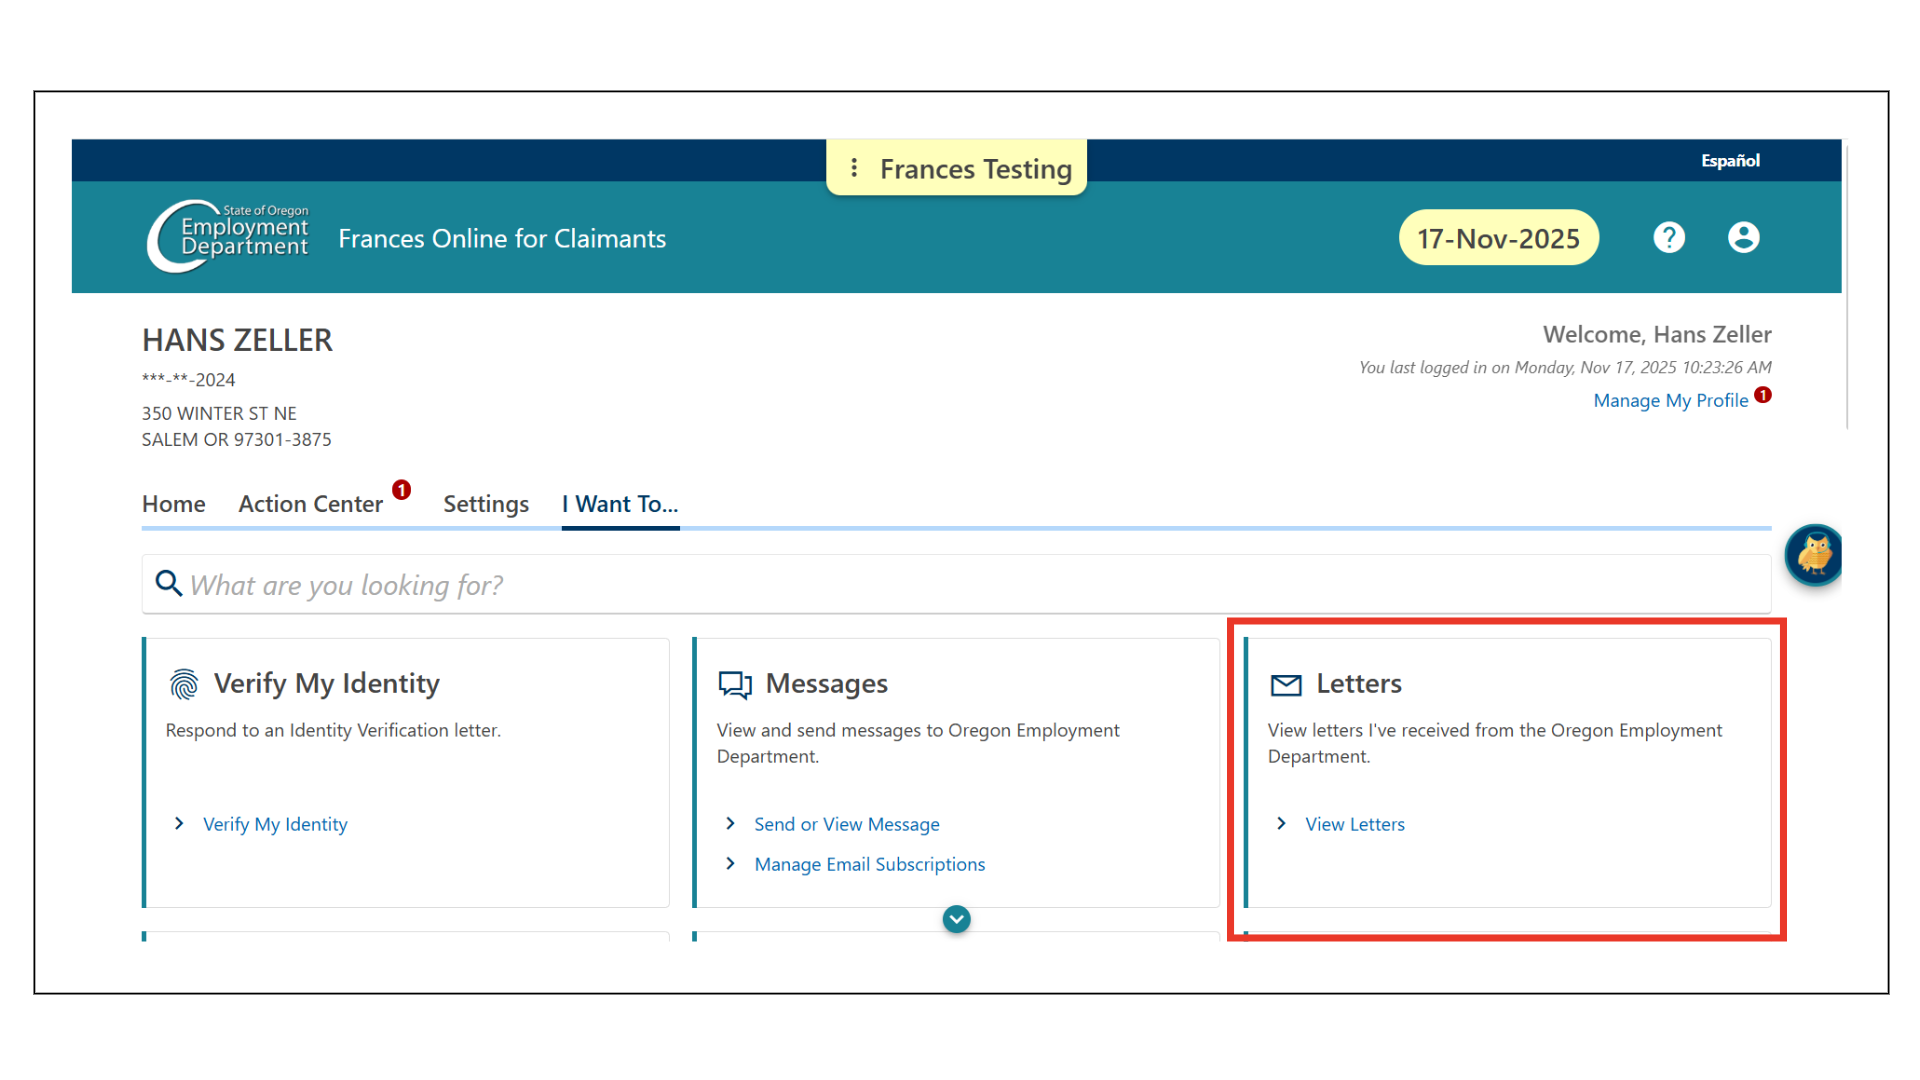Screen dimensions: 1920x1080
Task: Click the Letters envelope icon
Action: (x=1286, y=685)
